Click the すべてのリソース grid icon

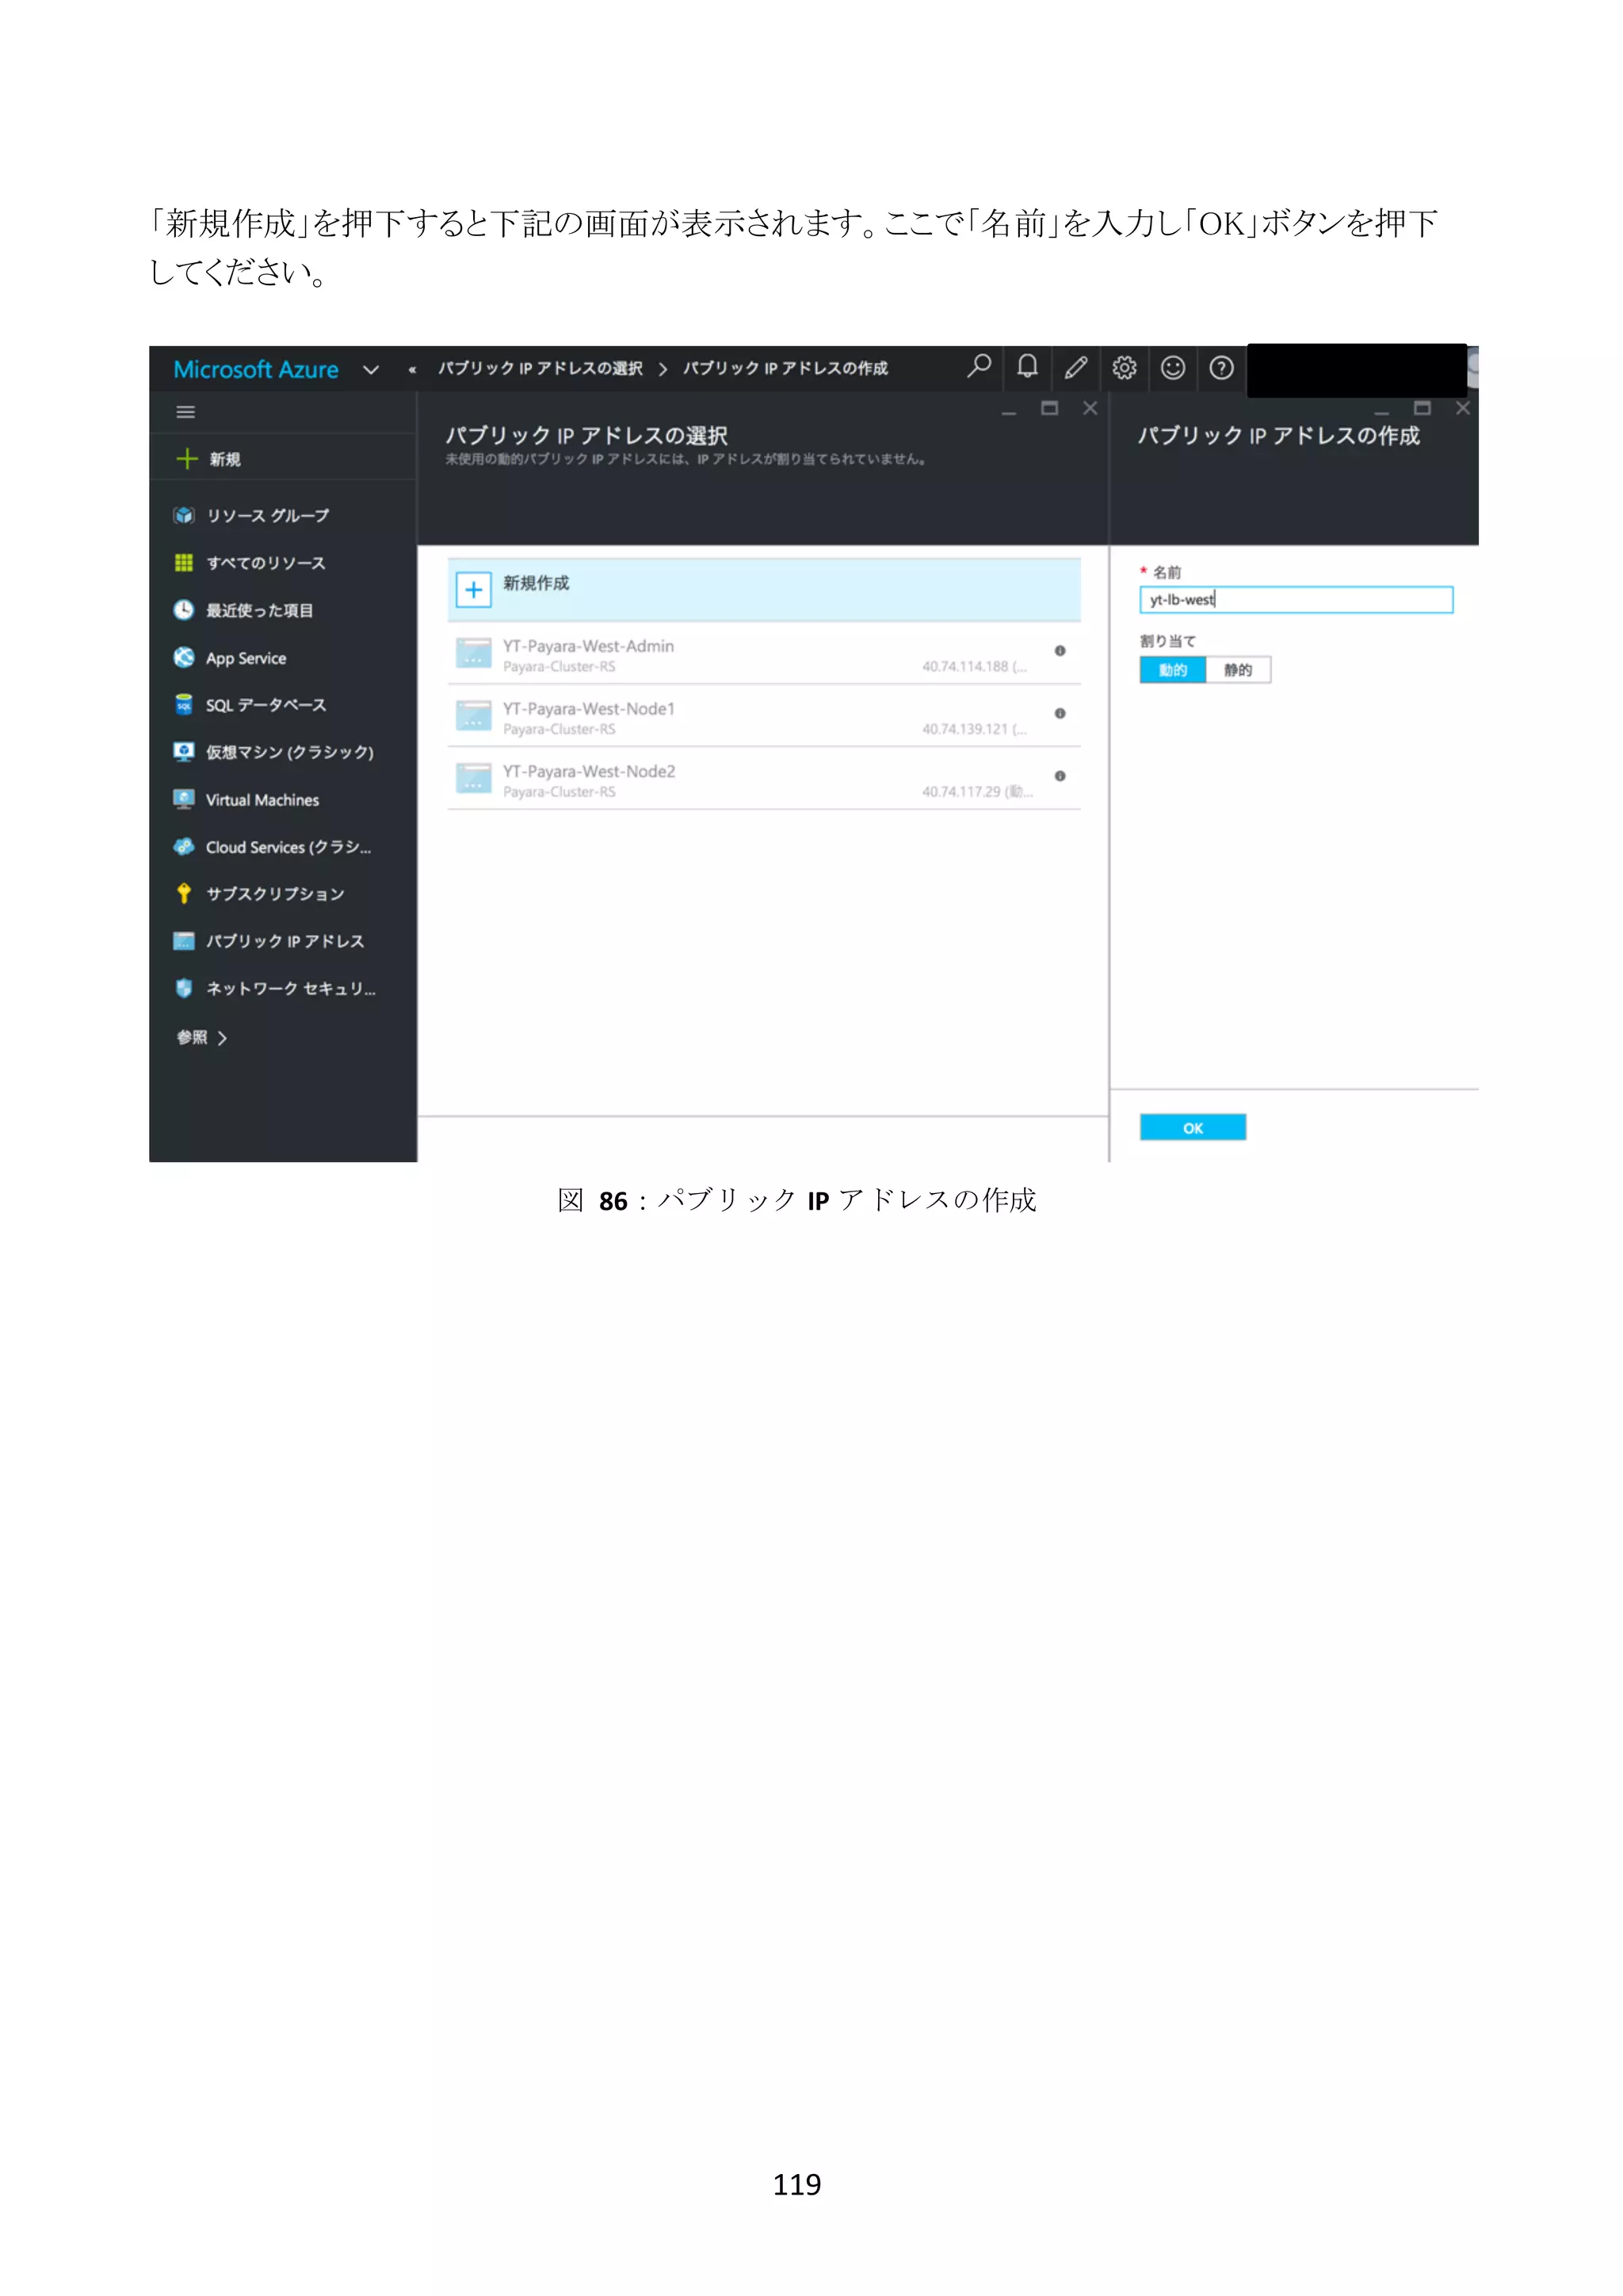(x=184, y=563)
